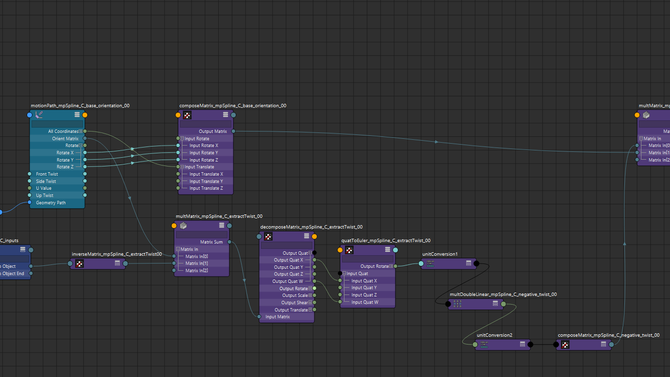The image size is (670, 377).
Task: Click Output Matrix port on composeMatrix base_orientation
Action: click(233, 132)
